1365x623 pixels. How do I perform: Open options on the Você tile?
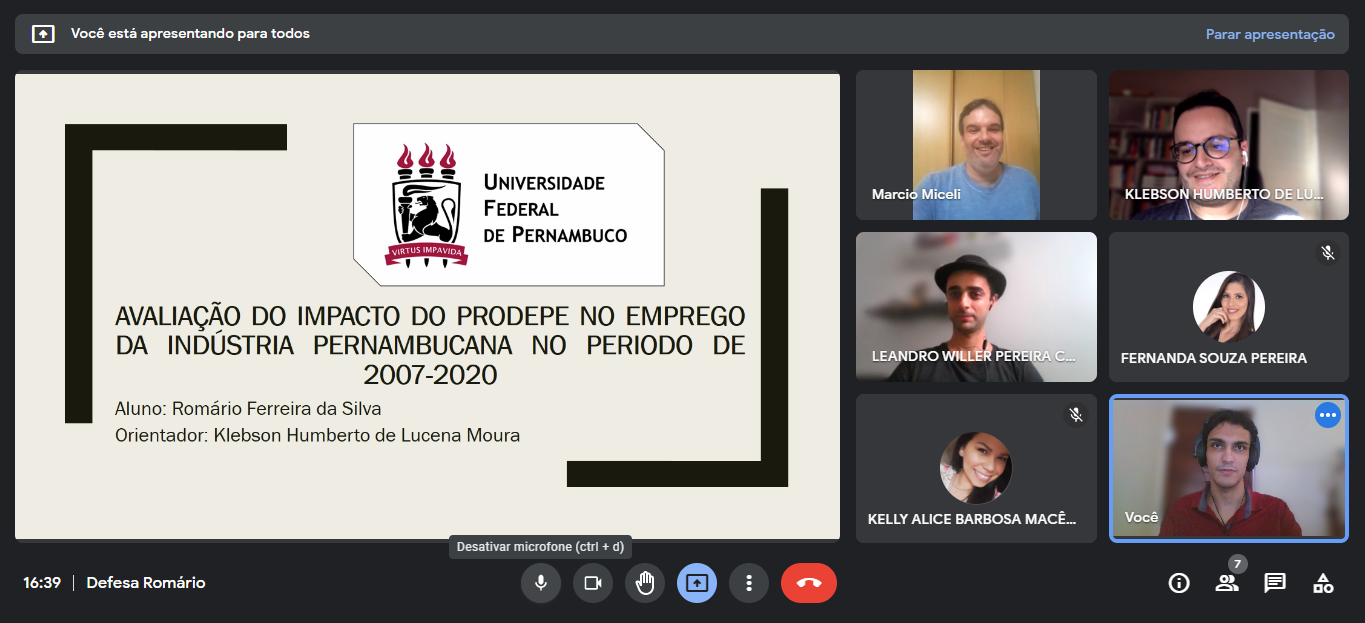1328,415
